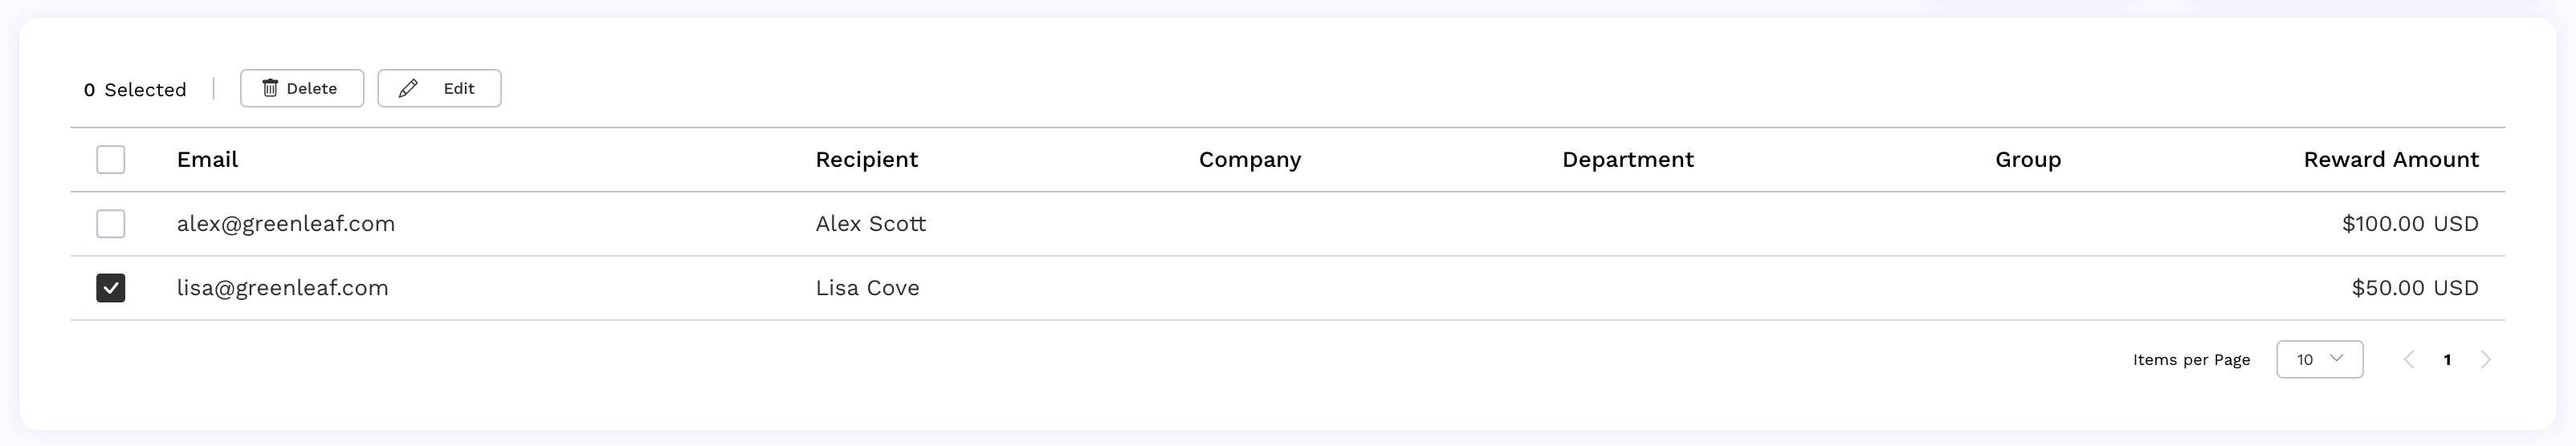
Task: Go to previous page arrow
Action: (2409, 359)
